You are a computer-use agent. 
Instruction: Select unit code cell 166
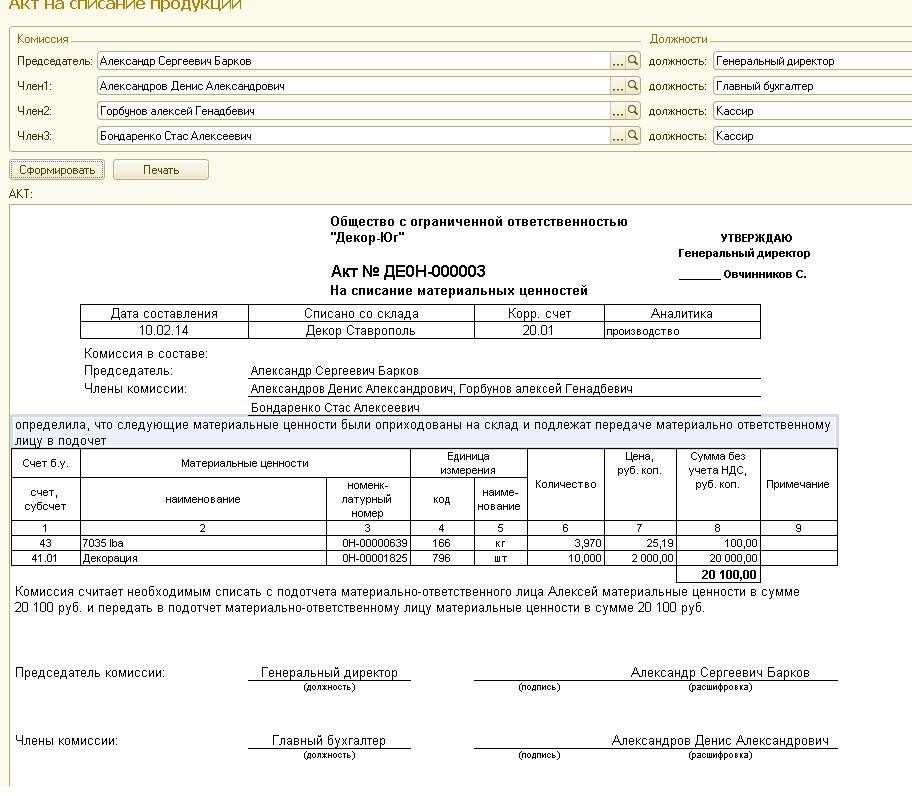[x=442, y=543]
